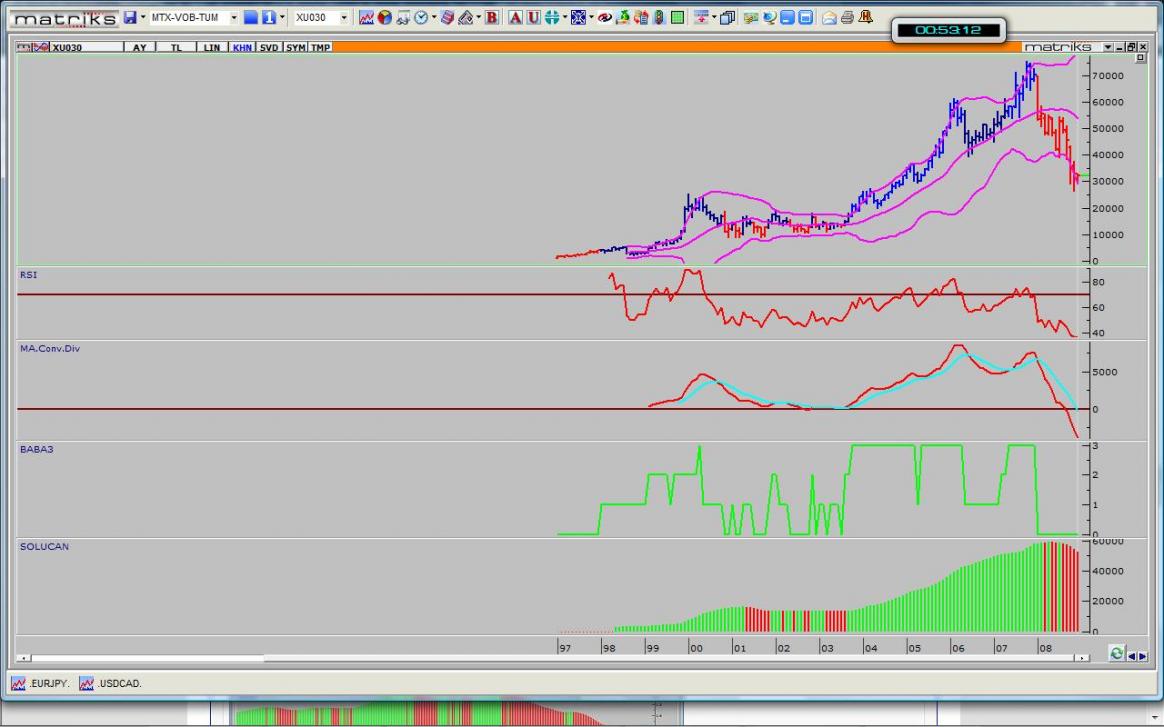This screenshot has width=1164, height=727.
Task: Open dropdown arrow next to clock icon
Action: [434, 18]
